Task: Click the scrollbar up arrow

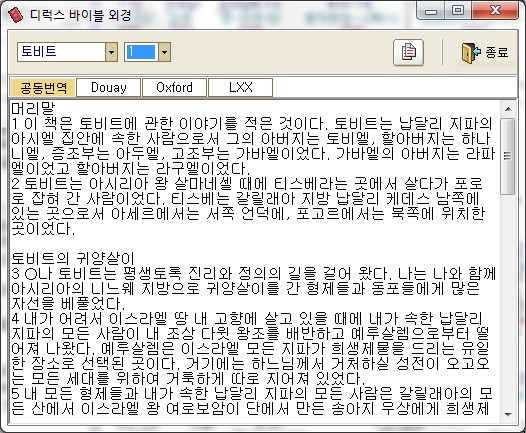Action: click(x=508, y=109)
